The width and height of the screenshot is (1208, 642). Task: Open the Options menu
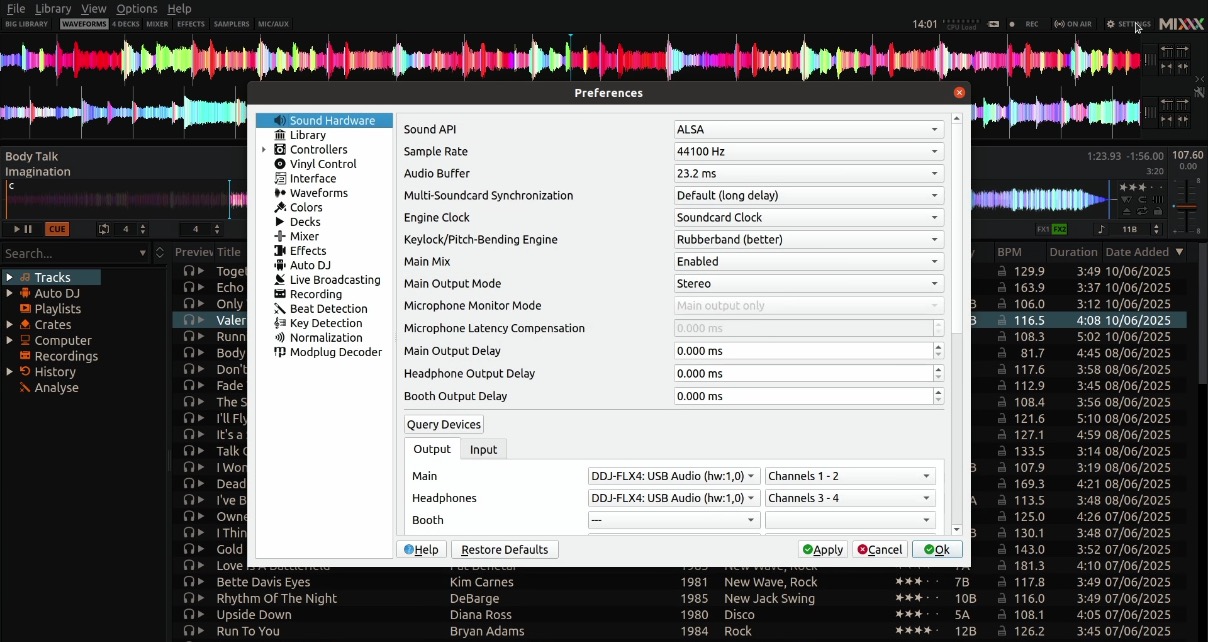point(137,8)
